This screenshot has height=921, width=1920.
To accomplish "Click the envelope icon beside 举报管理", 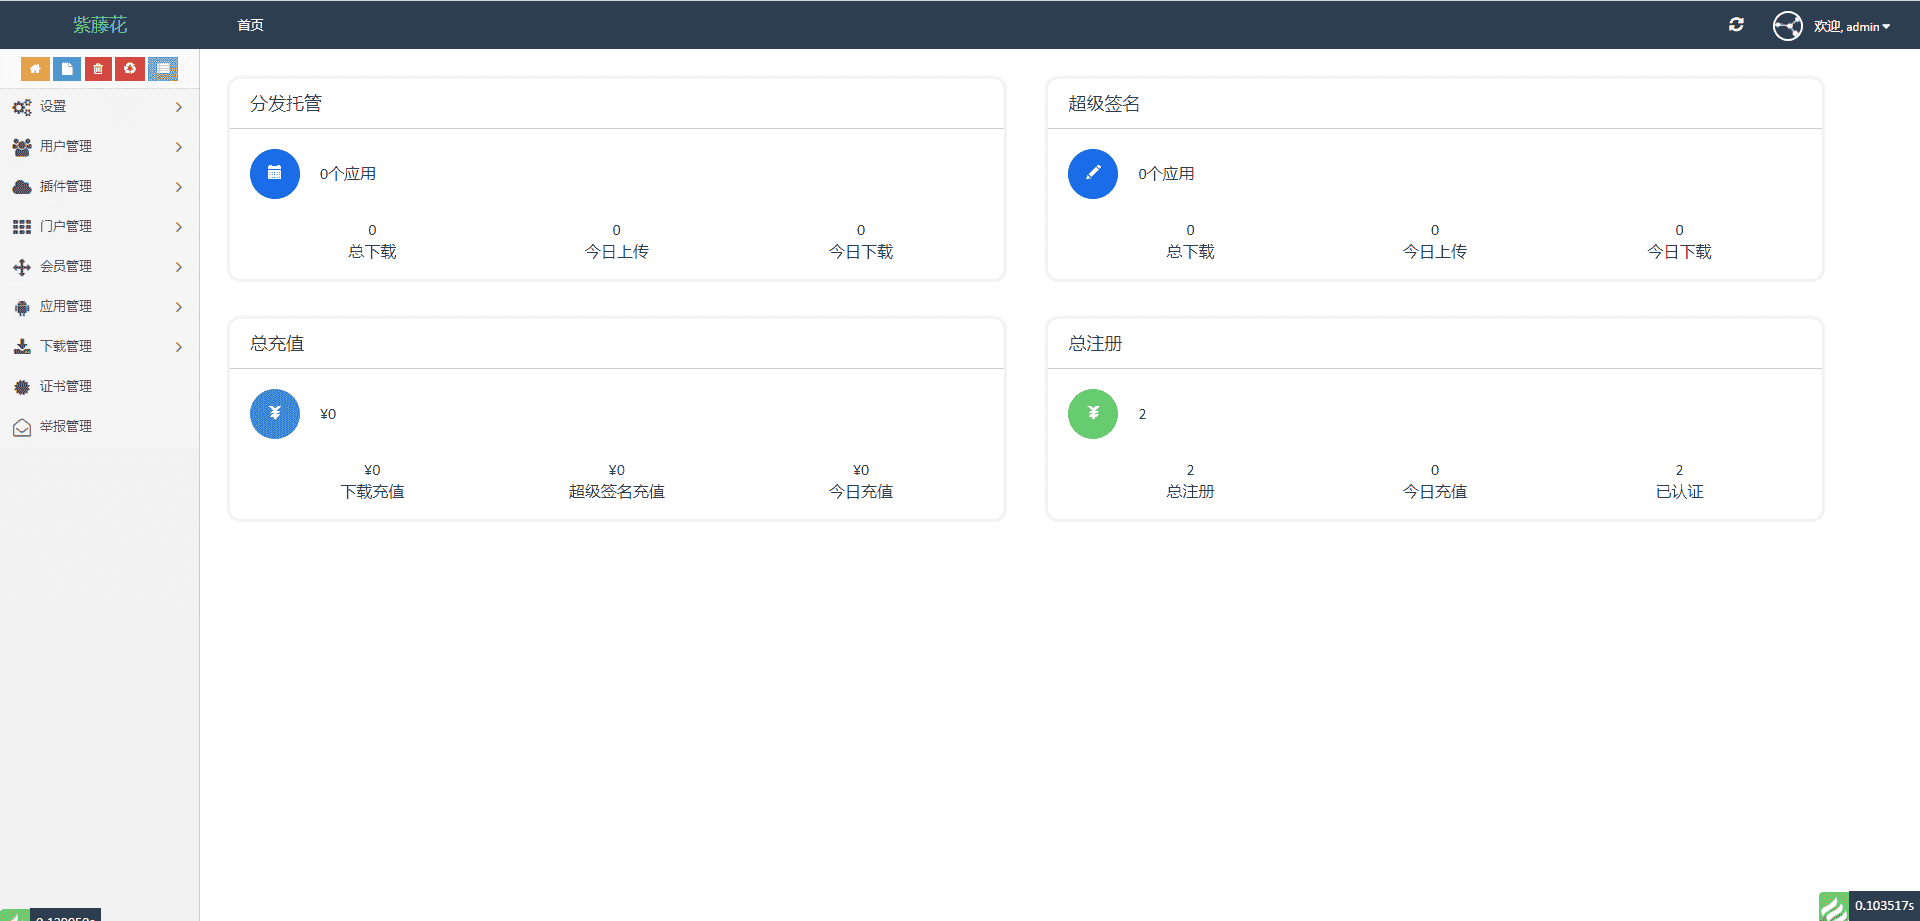I will point(22,428).
